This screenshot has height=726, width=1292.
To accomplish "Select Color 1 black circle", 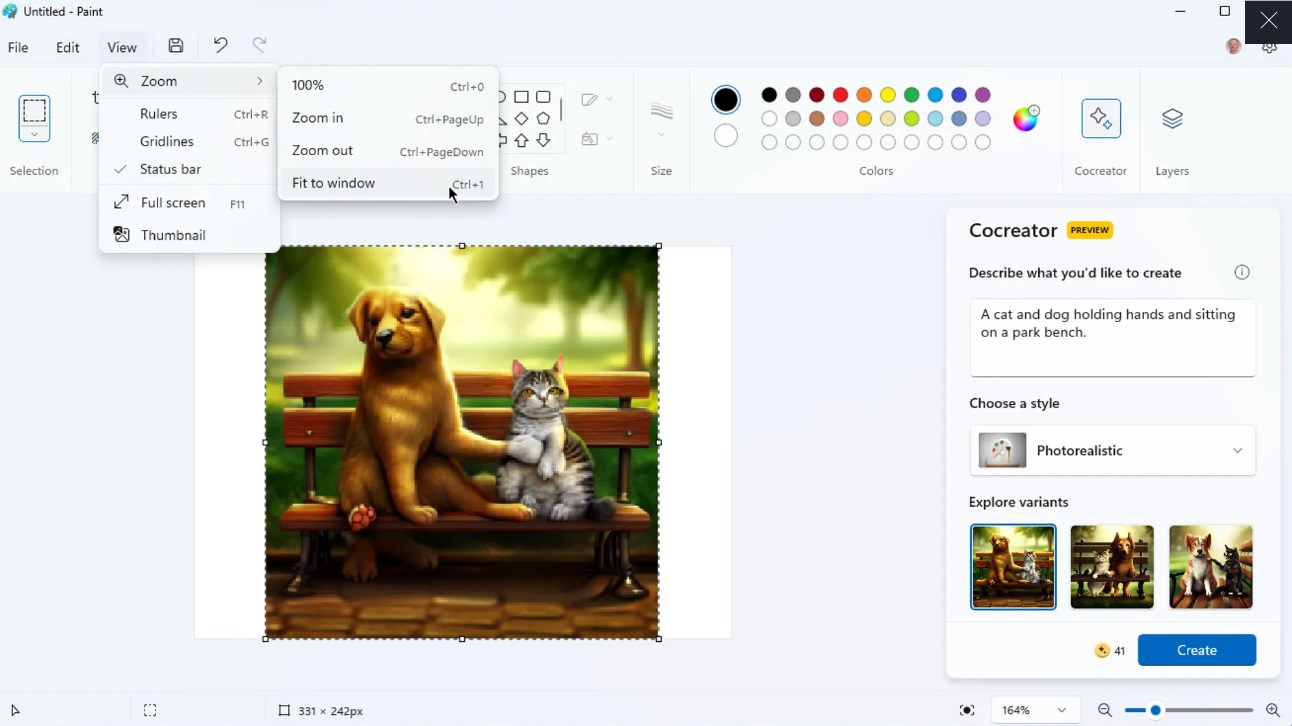I will click(x=726, y=100).
